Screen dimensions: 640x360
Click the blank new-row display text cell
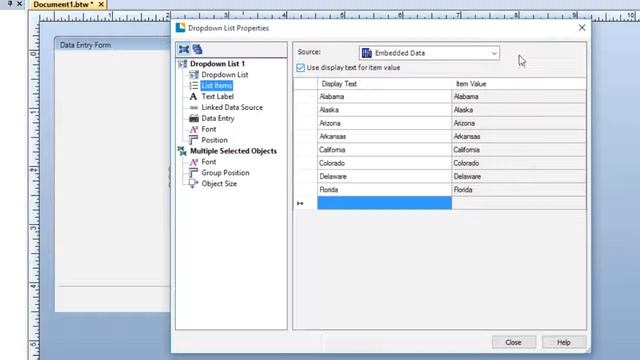click(384, 203)
